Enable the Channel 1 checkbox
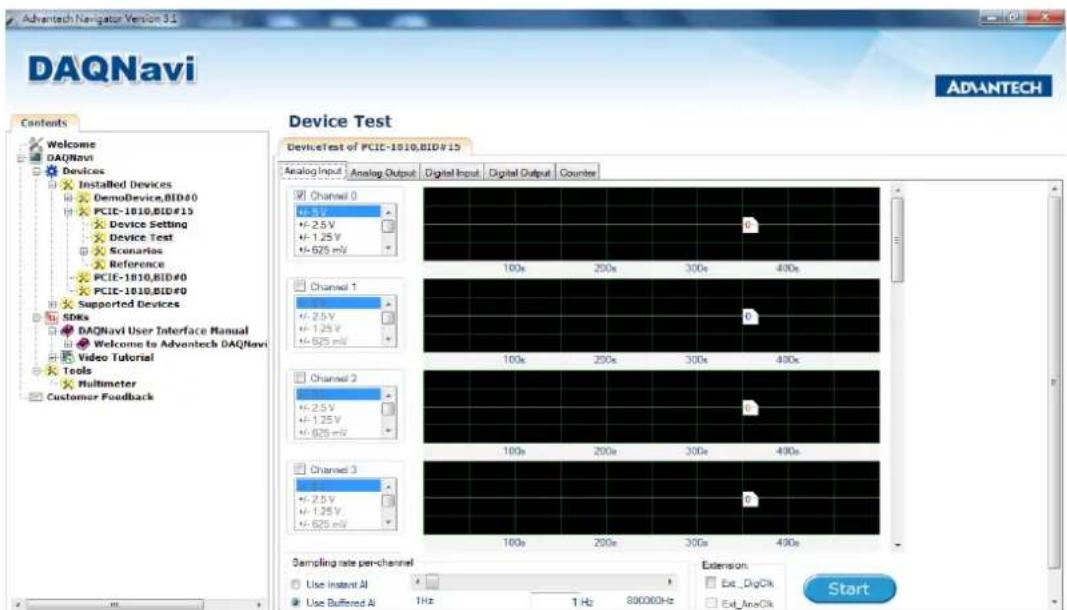The image size is (1067, 610). coord(300,287)
